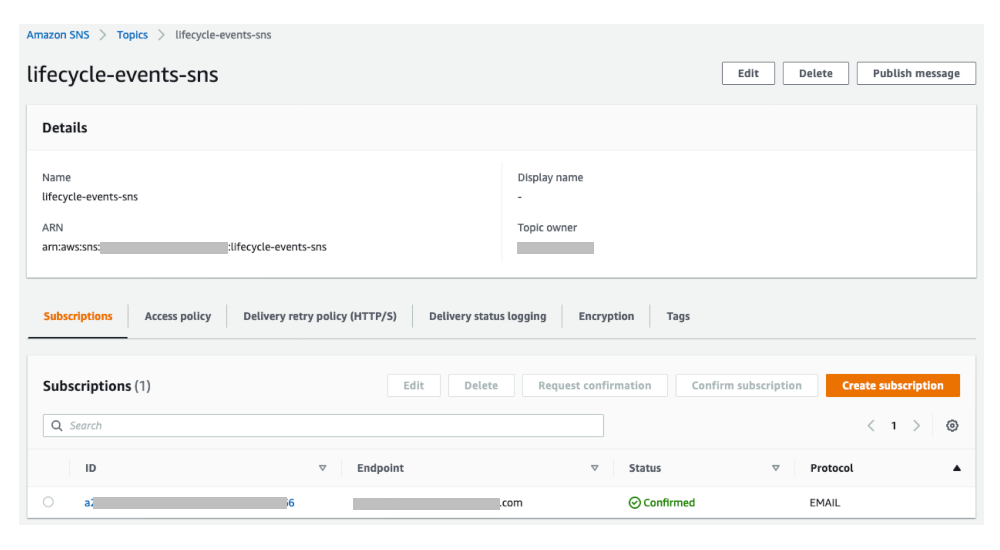The image size is (1000, 550).
Task: Click the EMAIL protocol cell
Action: [x=825, y=503]
